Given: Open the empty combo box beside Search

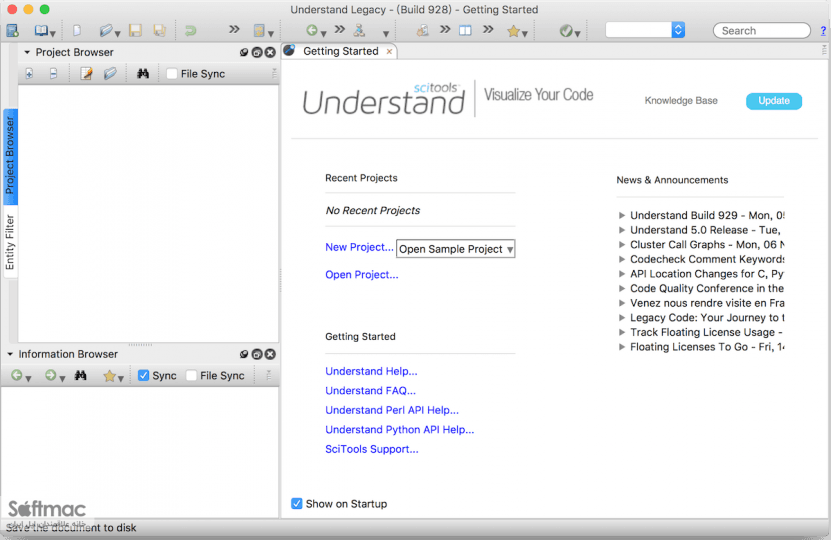Looking at the screenshot, I should point(645,30).
